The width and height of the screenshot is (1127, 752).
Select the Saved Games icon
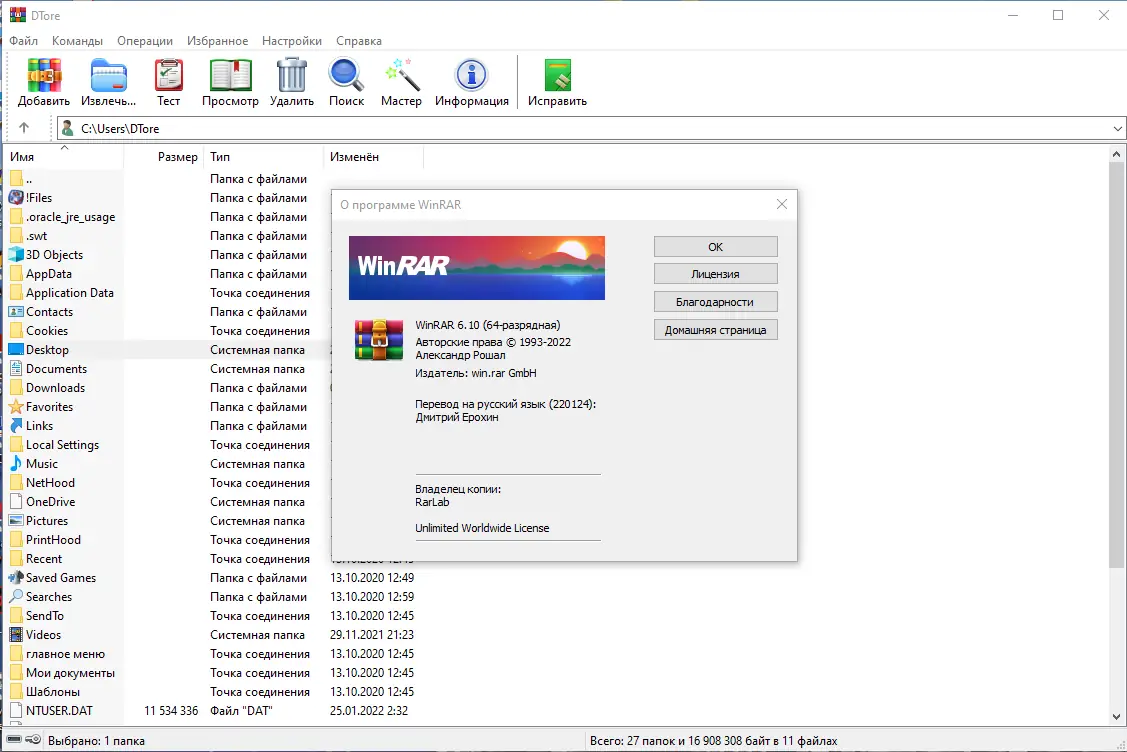click(x=16, y=577)
